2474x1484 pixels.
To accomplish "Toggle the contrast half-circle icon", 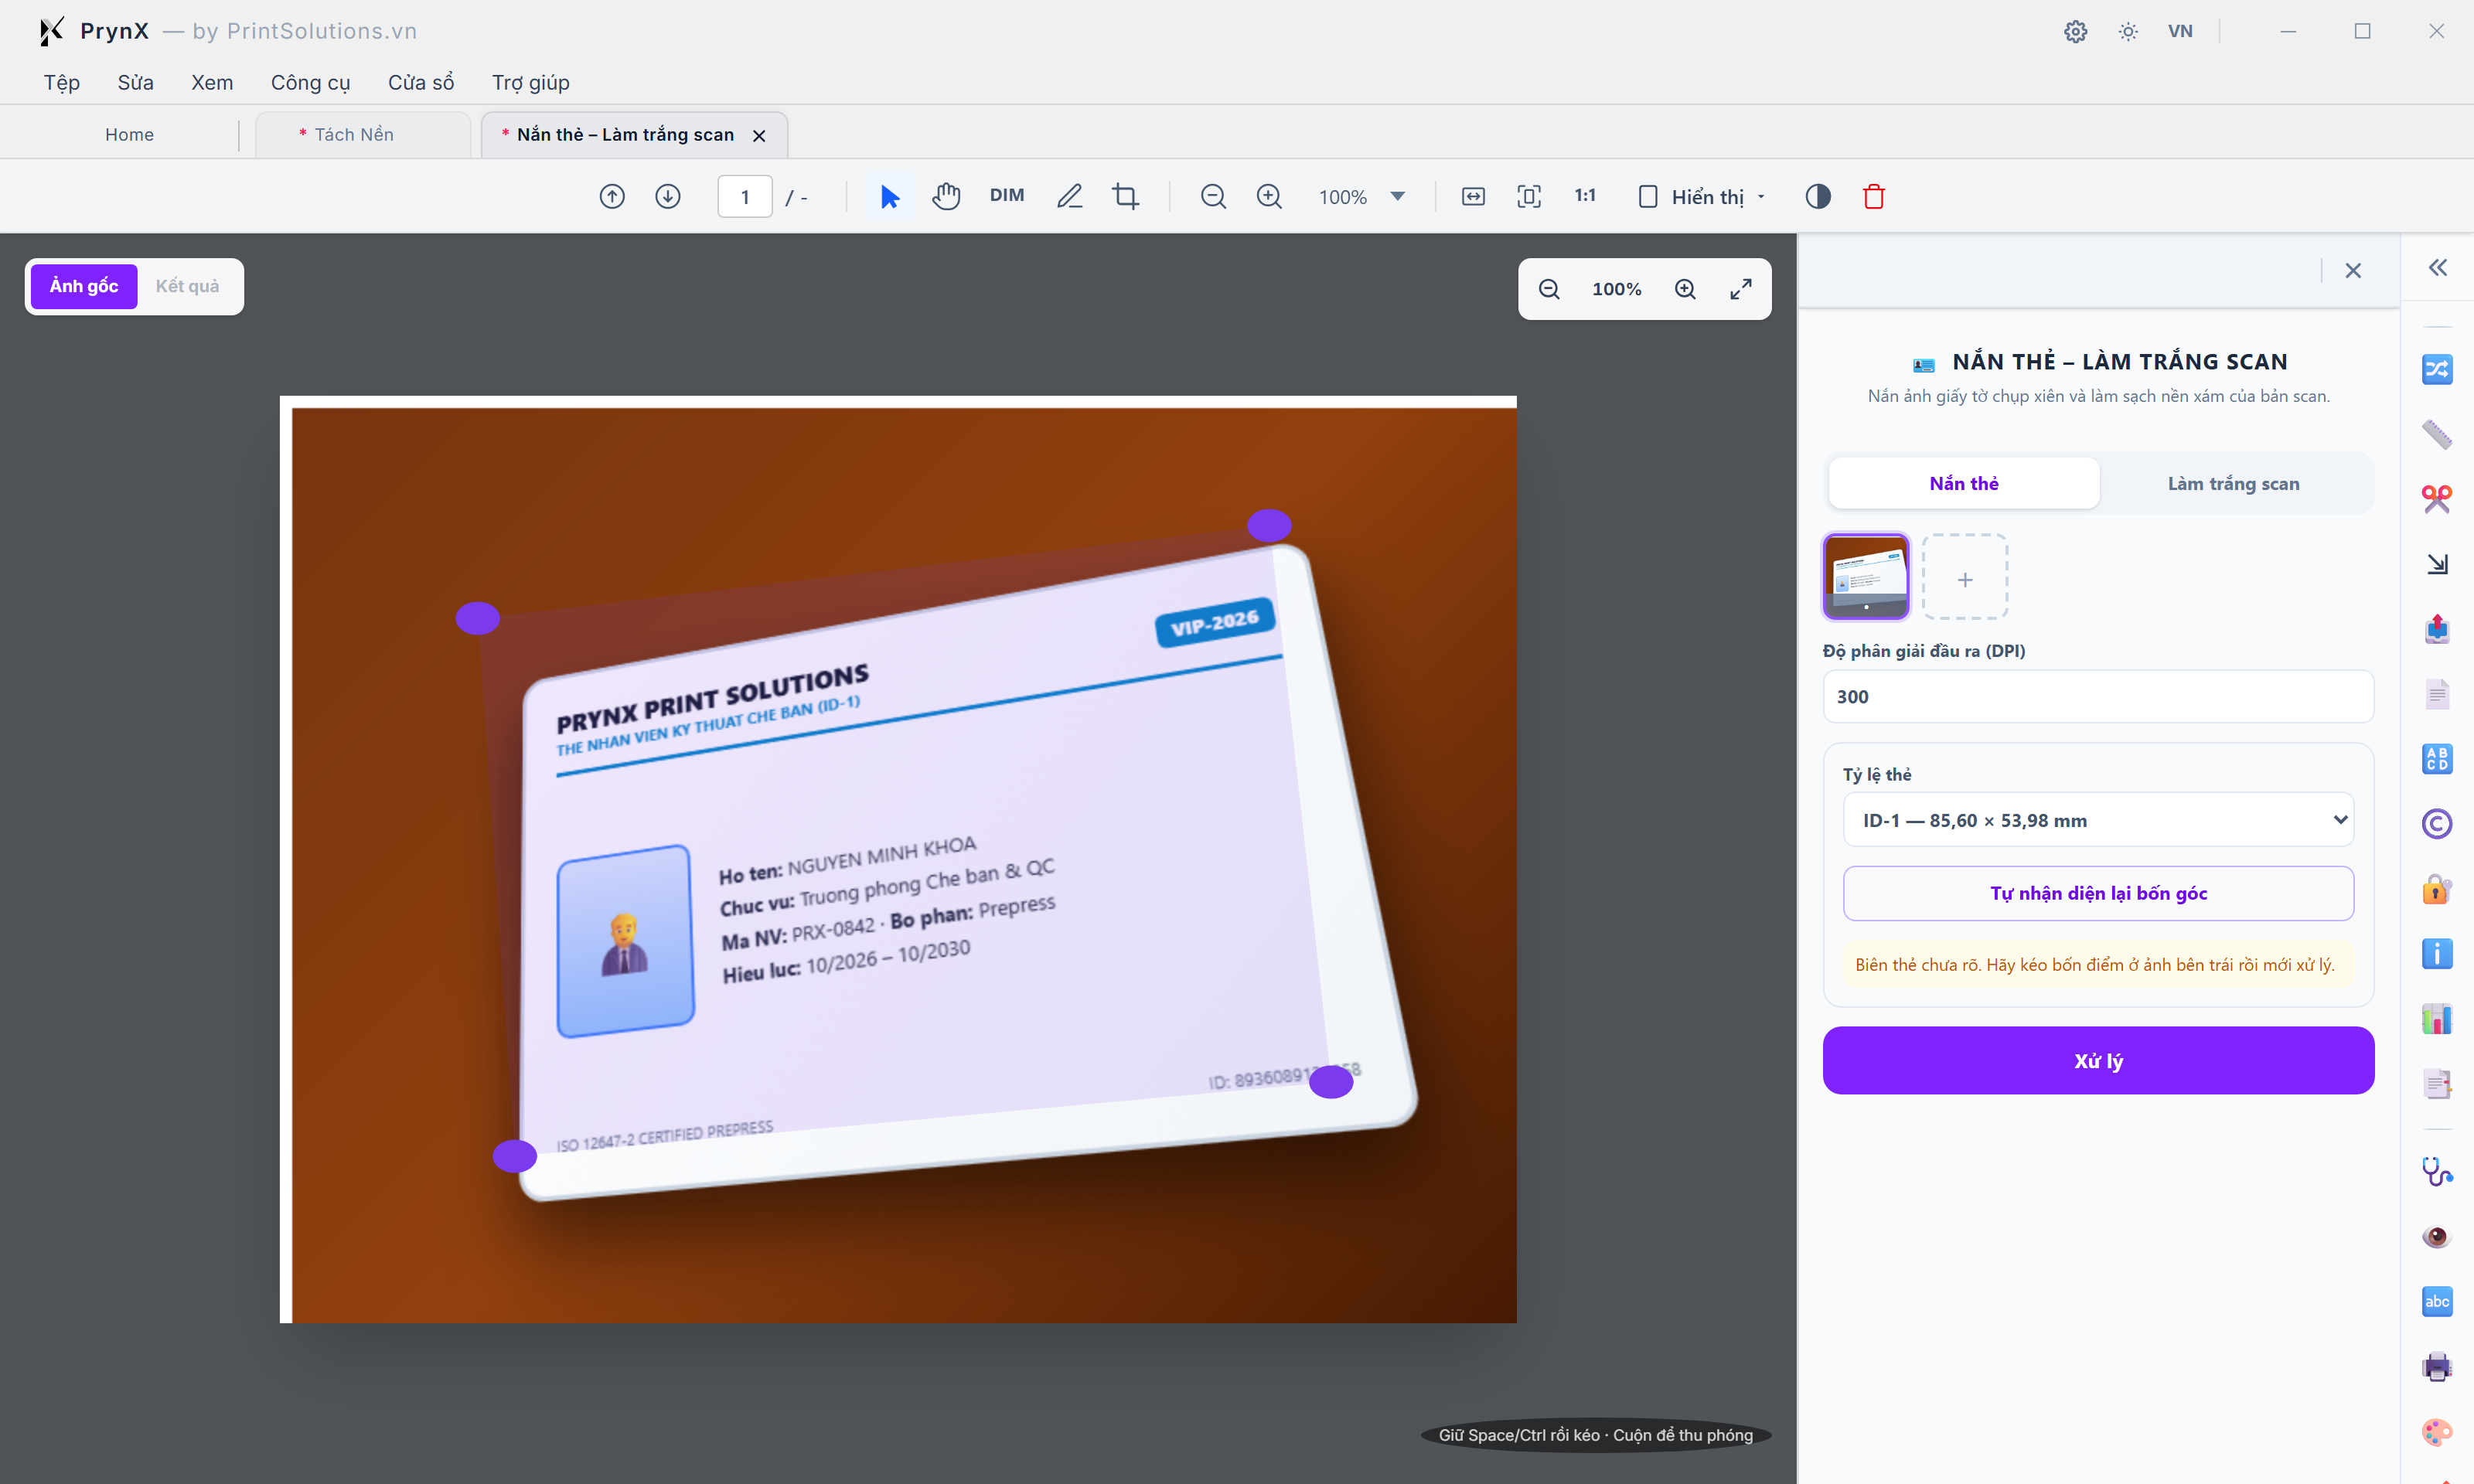I will point(1818,196).
